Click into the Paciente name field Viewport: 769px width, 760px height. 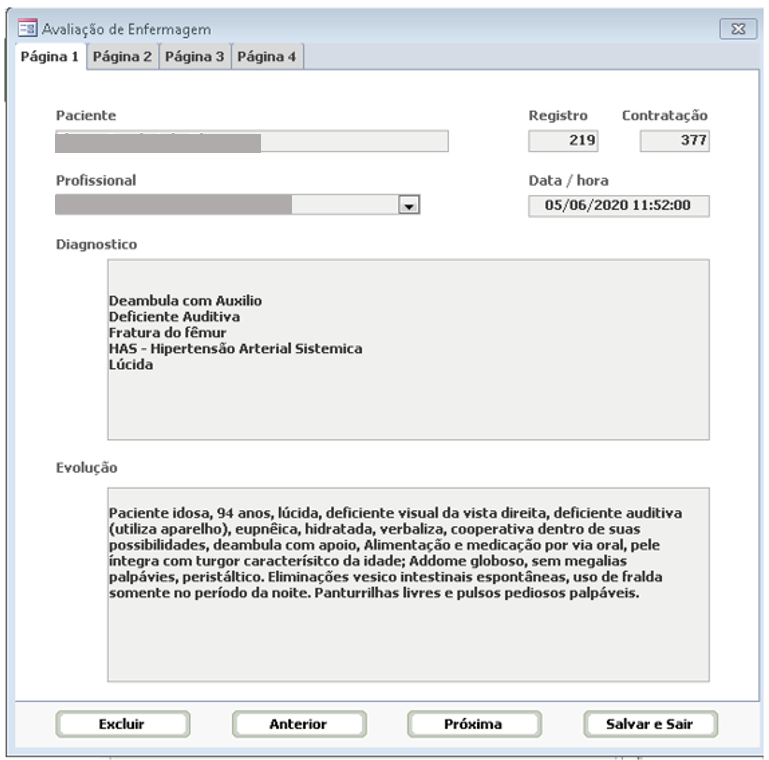(x=251, y=142)
